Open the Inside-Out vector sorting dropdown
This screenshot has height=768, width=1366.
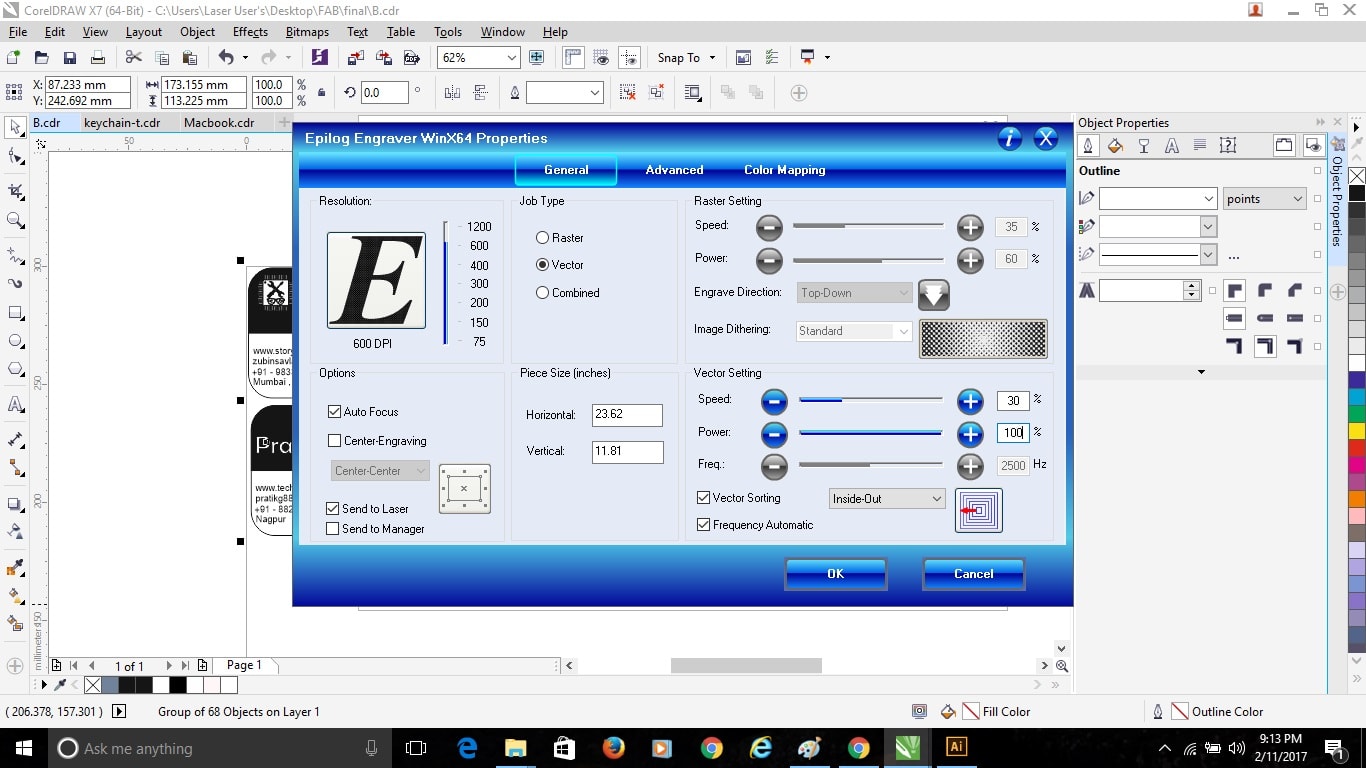[887, 499]
